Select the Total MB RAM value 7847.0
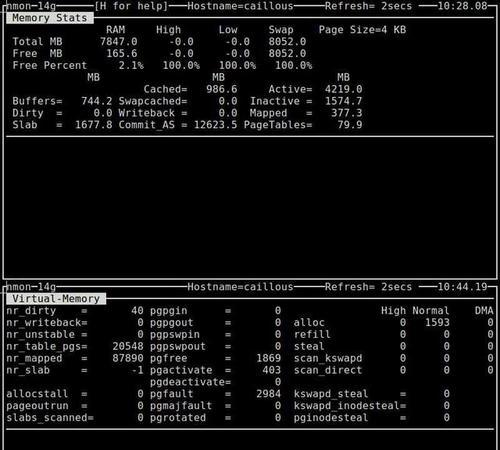Screen dimensions: 500x450 pyautogui.click(x=119, y=42)
